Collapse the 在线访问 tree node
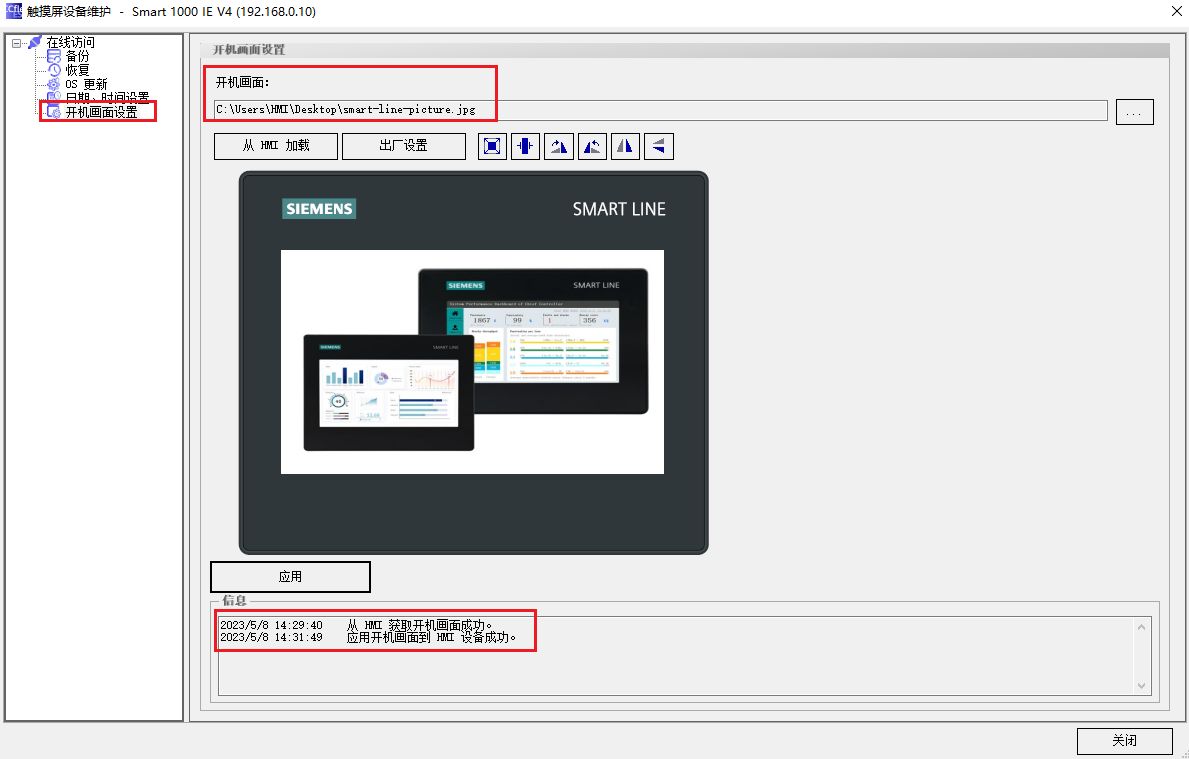The width and height of the screenshot is (1189, 759). [17, 43]
